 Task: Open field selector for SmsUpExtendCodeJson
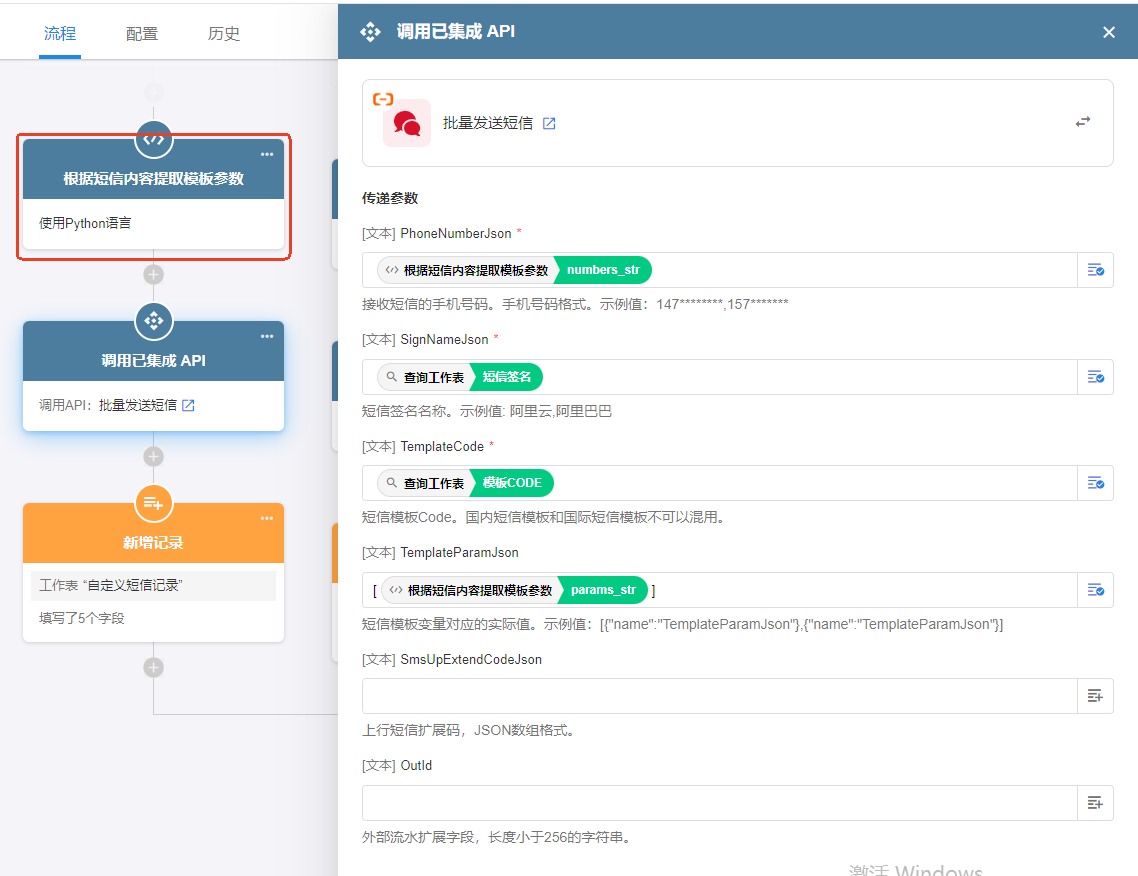click(x=1095, y=696)
